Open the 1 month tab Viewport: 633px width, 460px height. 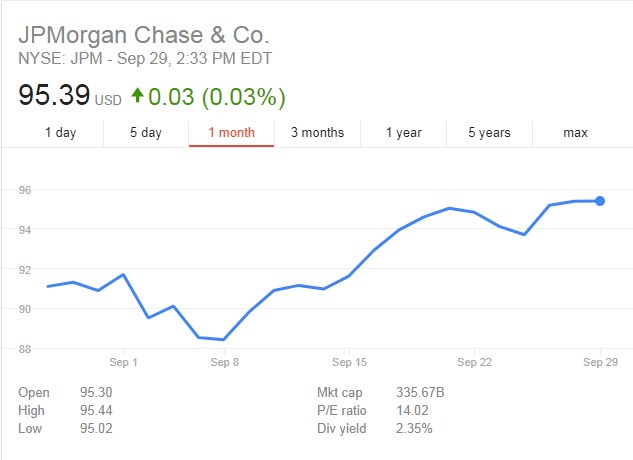pyautogui.click(x=231, y=132)
